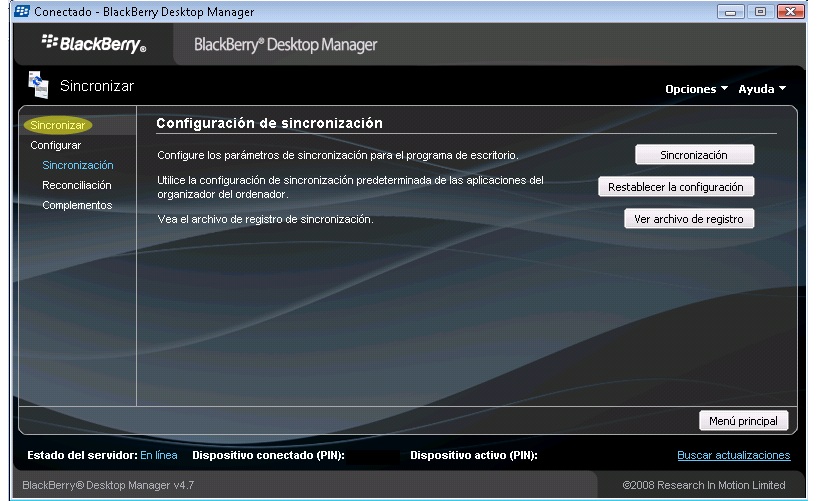819x501 pixels.
Task: Click Buscar actualizaciones link
Action: tap(734, 455)
